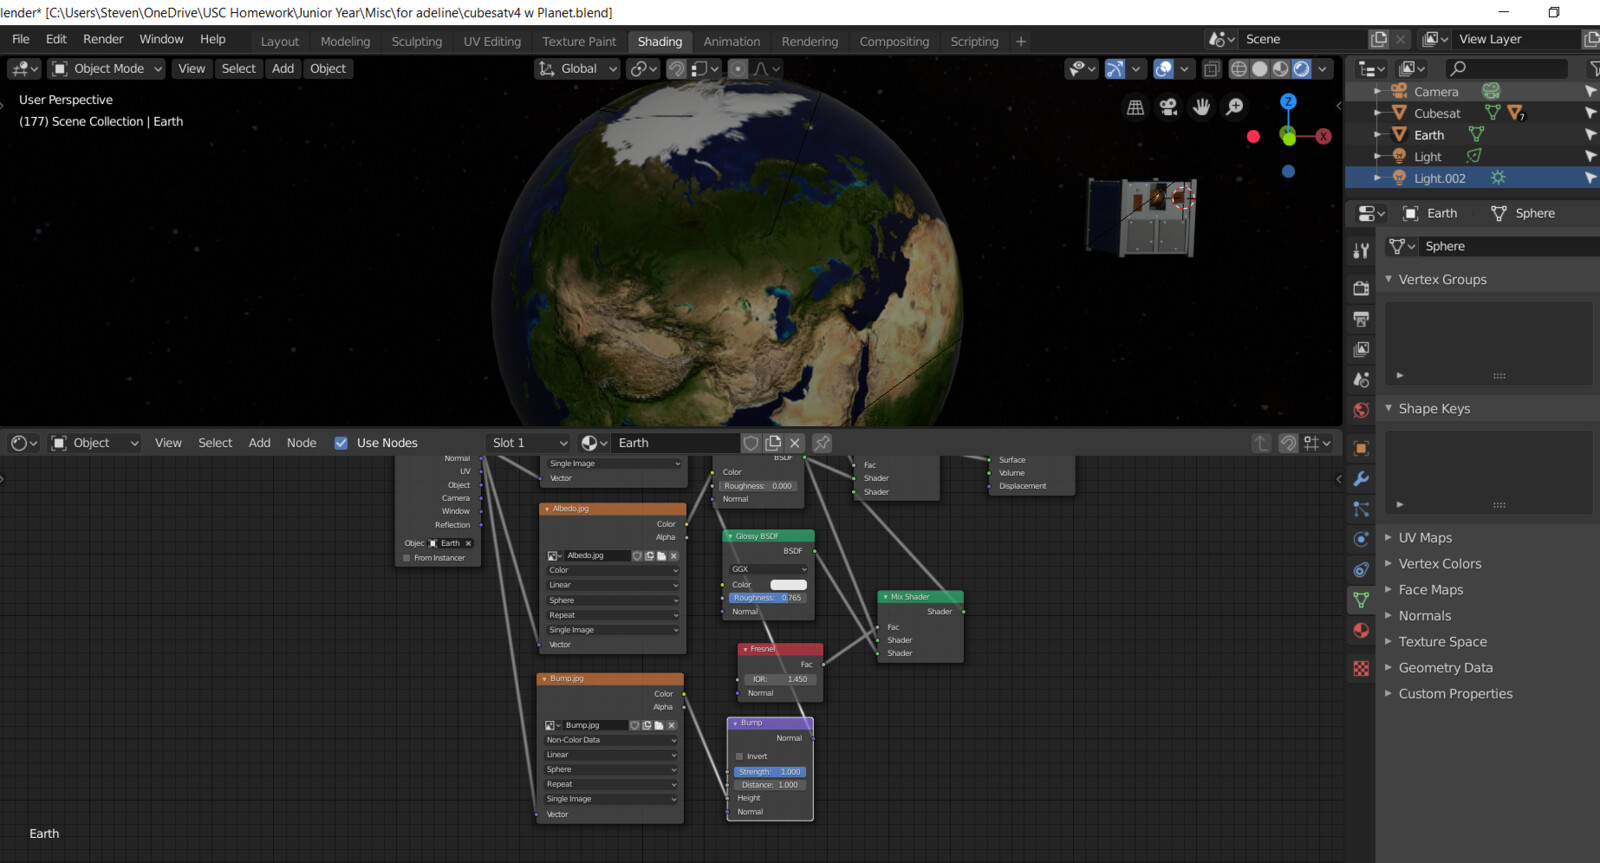Expand the Geometry Data panel
The image size is (1600, 863).
[x=1445, y=667]
